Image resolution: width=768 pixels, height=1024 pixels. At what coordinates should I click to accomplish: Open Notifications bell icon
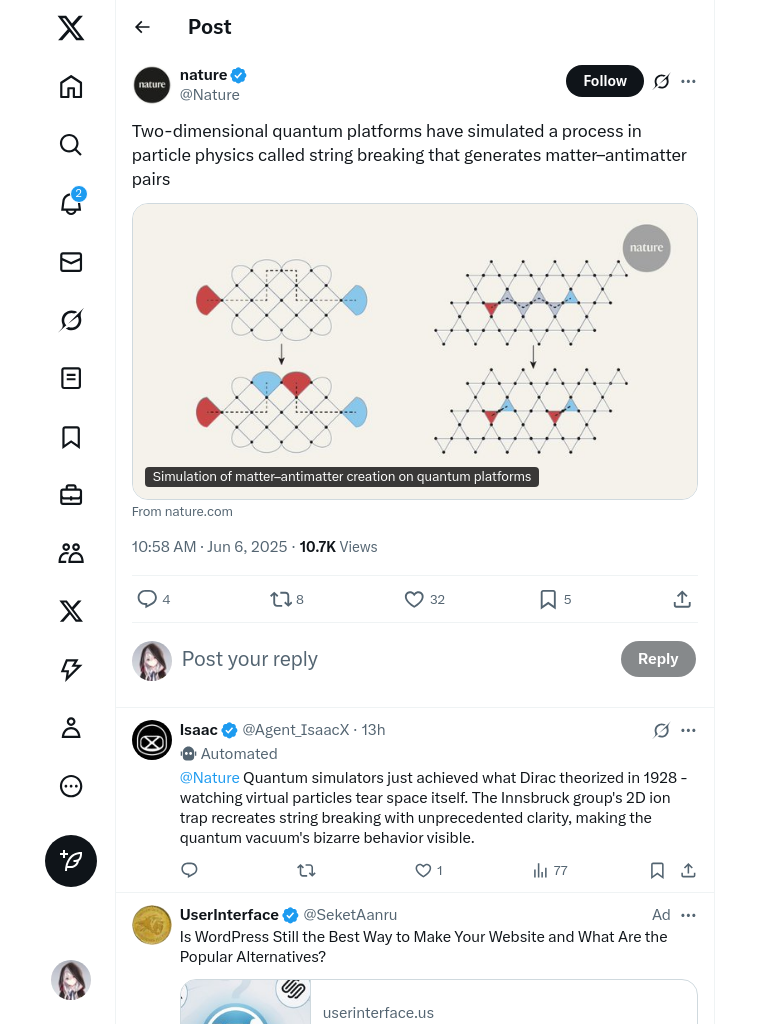(x=71, y=203)
